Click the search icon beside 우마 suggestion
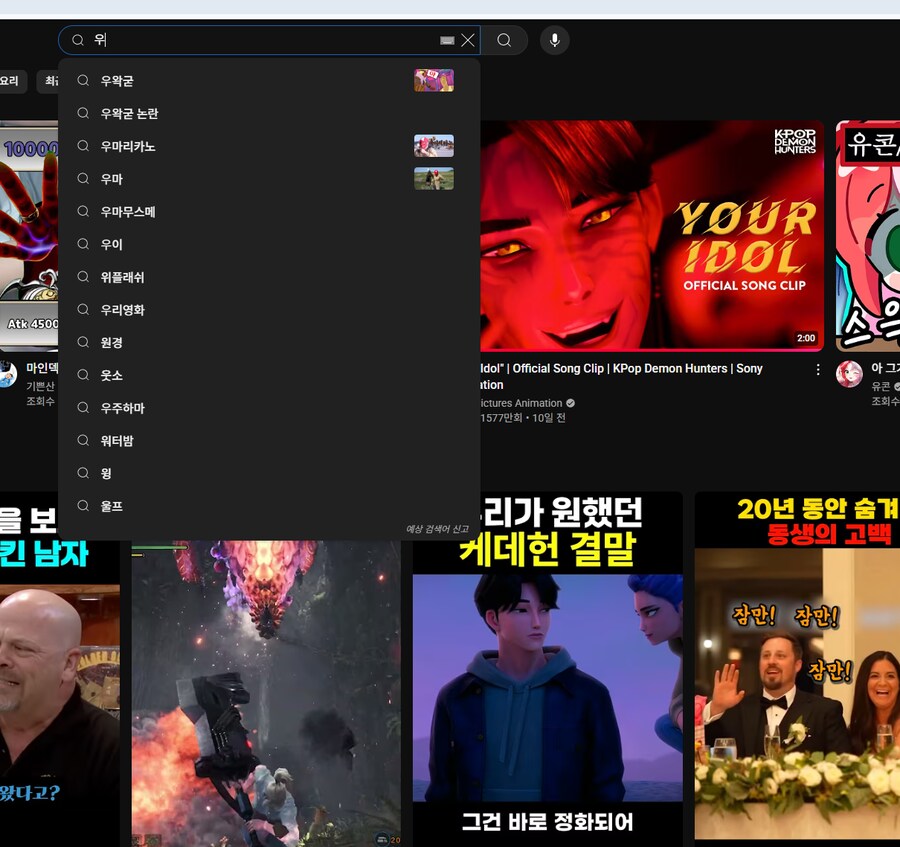 83,178
